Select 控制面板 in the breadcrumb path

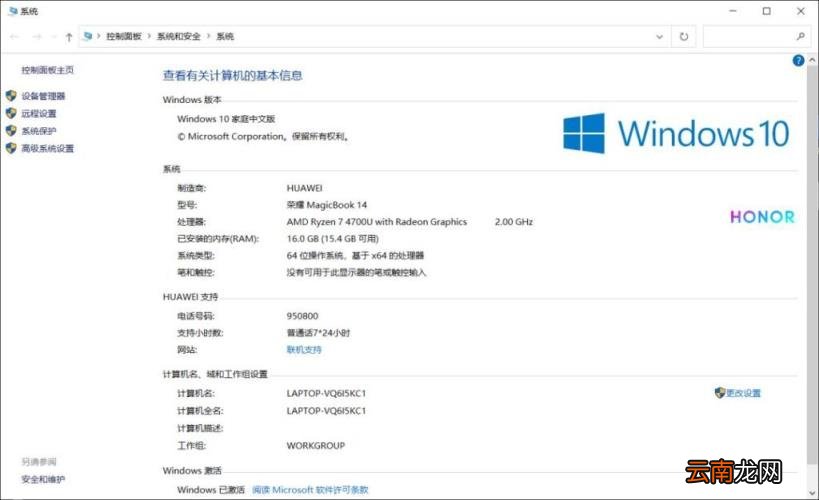point(124,36)
